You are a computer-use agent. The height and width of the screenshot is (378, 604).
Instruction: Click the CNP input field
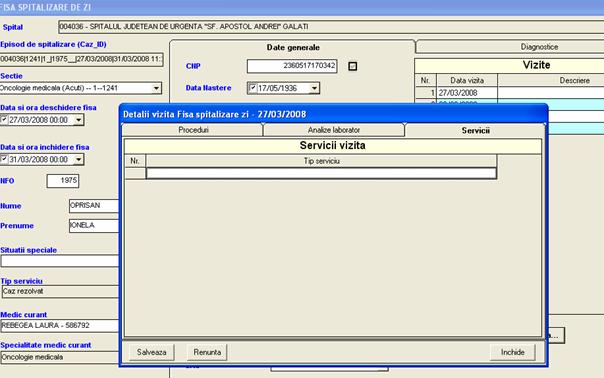[292, 66]
